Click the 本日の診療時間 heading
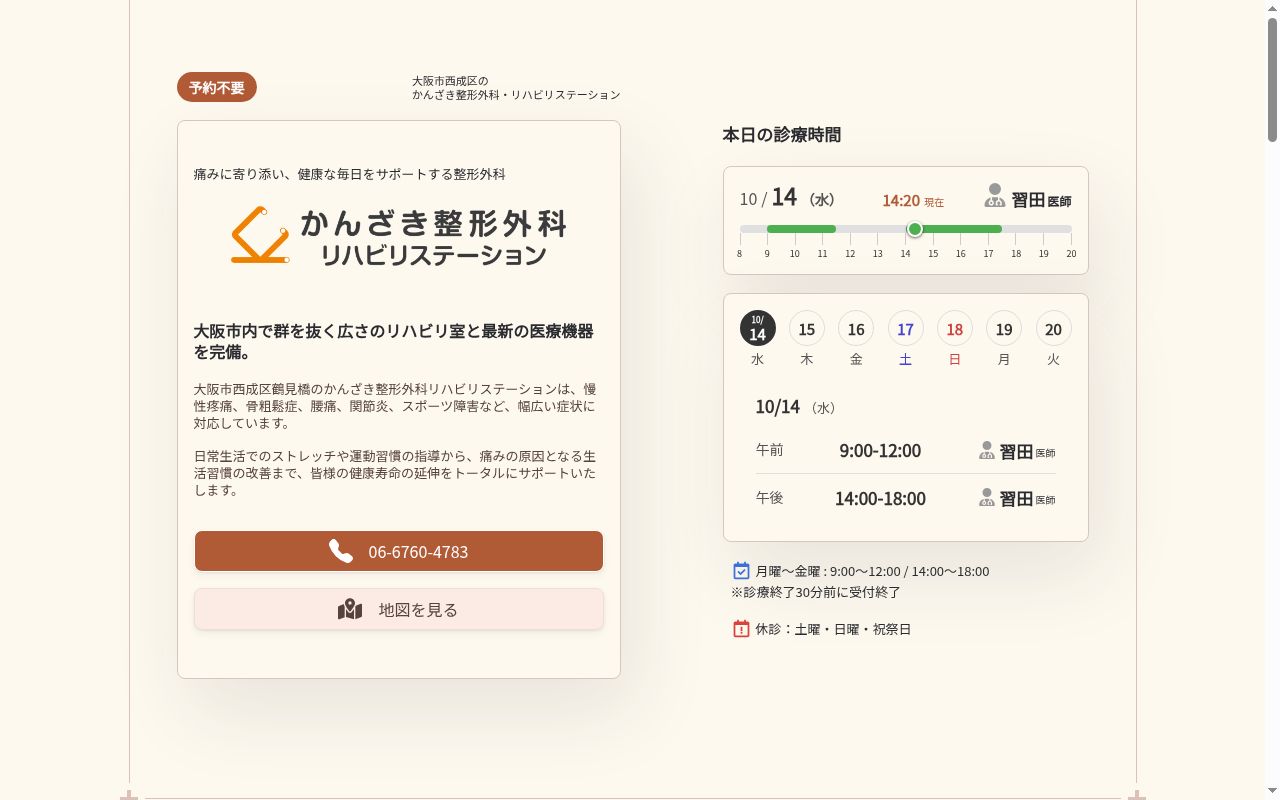This screenshot has width=1280, height=800. 782,135
